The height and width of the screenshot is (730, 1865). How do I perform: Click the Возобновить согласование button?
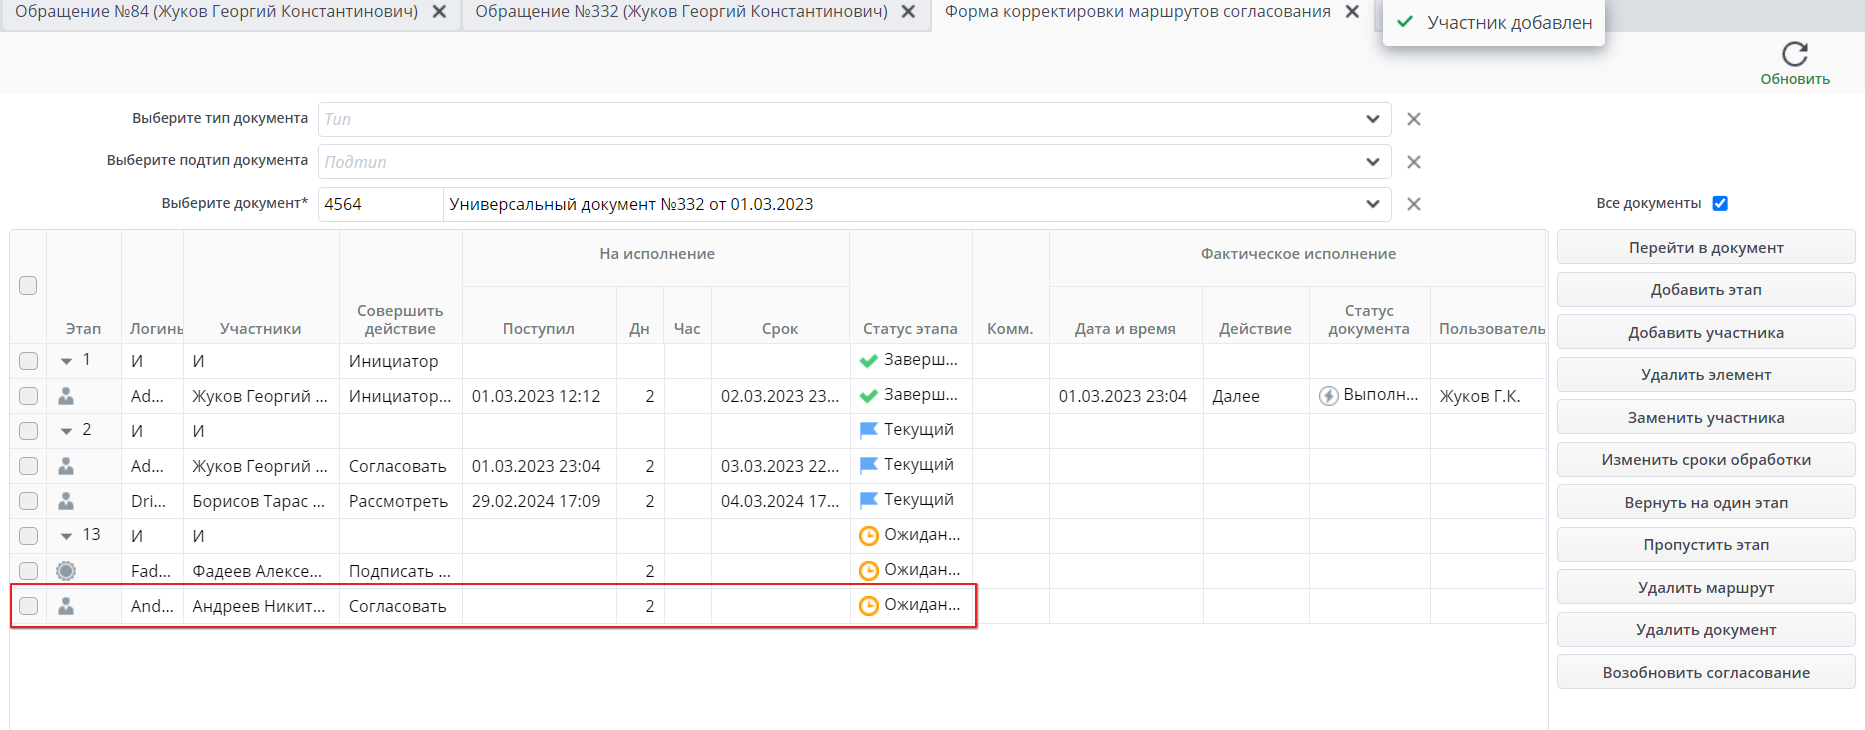click(1706, 672)
